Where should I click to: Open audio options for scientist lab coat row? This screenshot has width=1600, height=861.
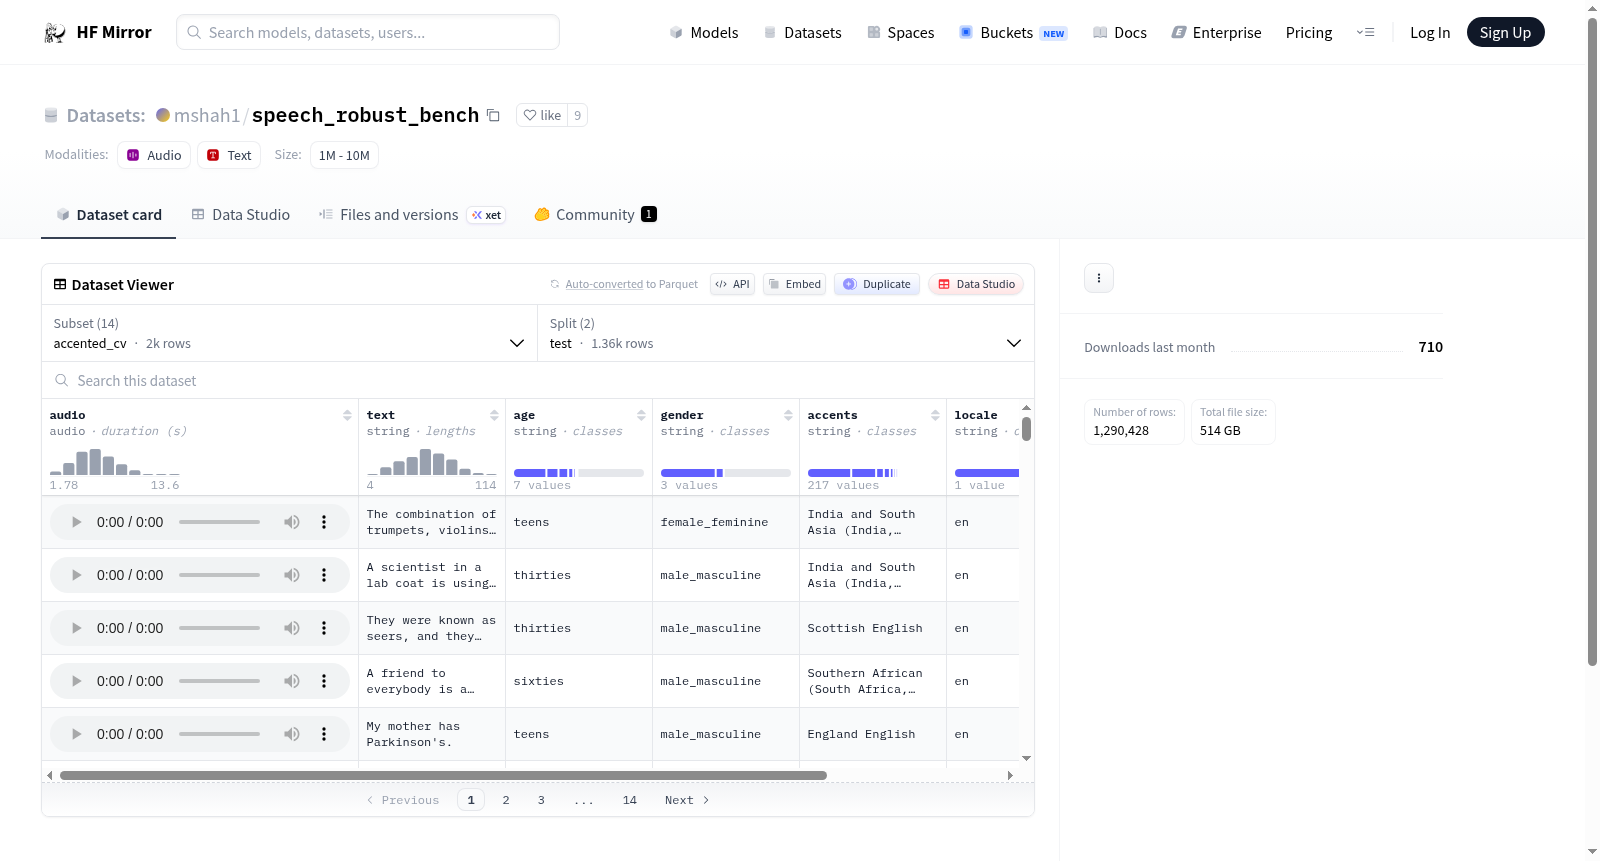324,575
